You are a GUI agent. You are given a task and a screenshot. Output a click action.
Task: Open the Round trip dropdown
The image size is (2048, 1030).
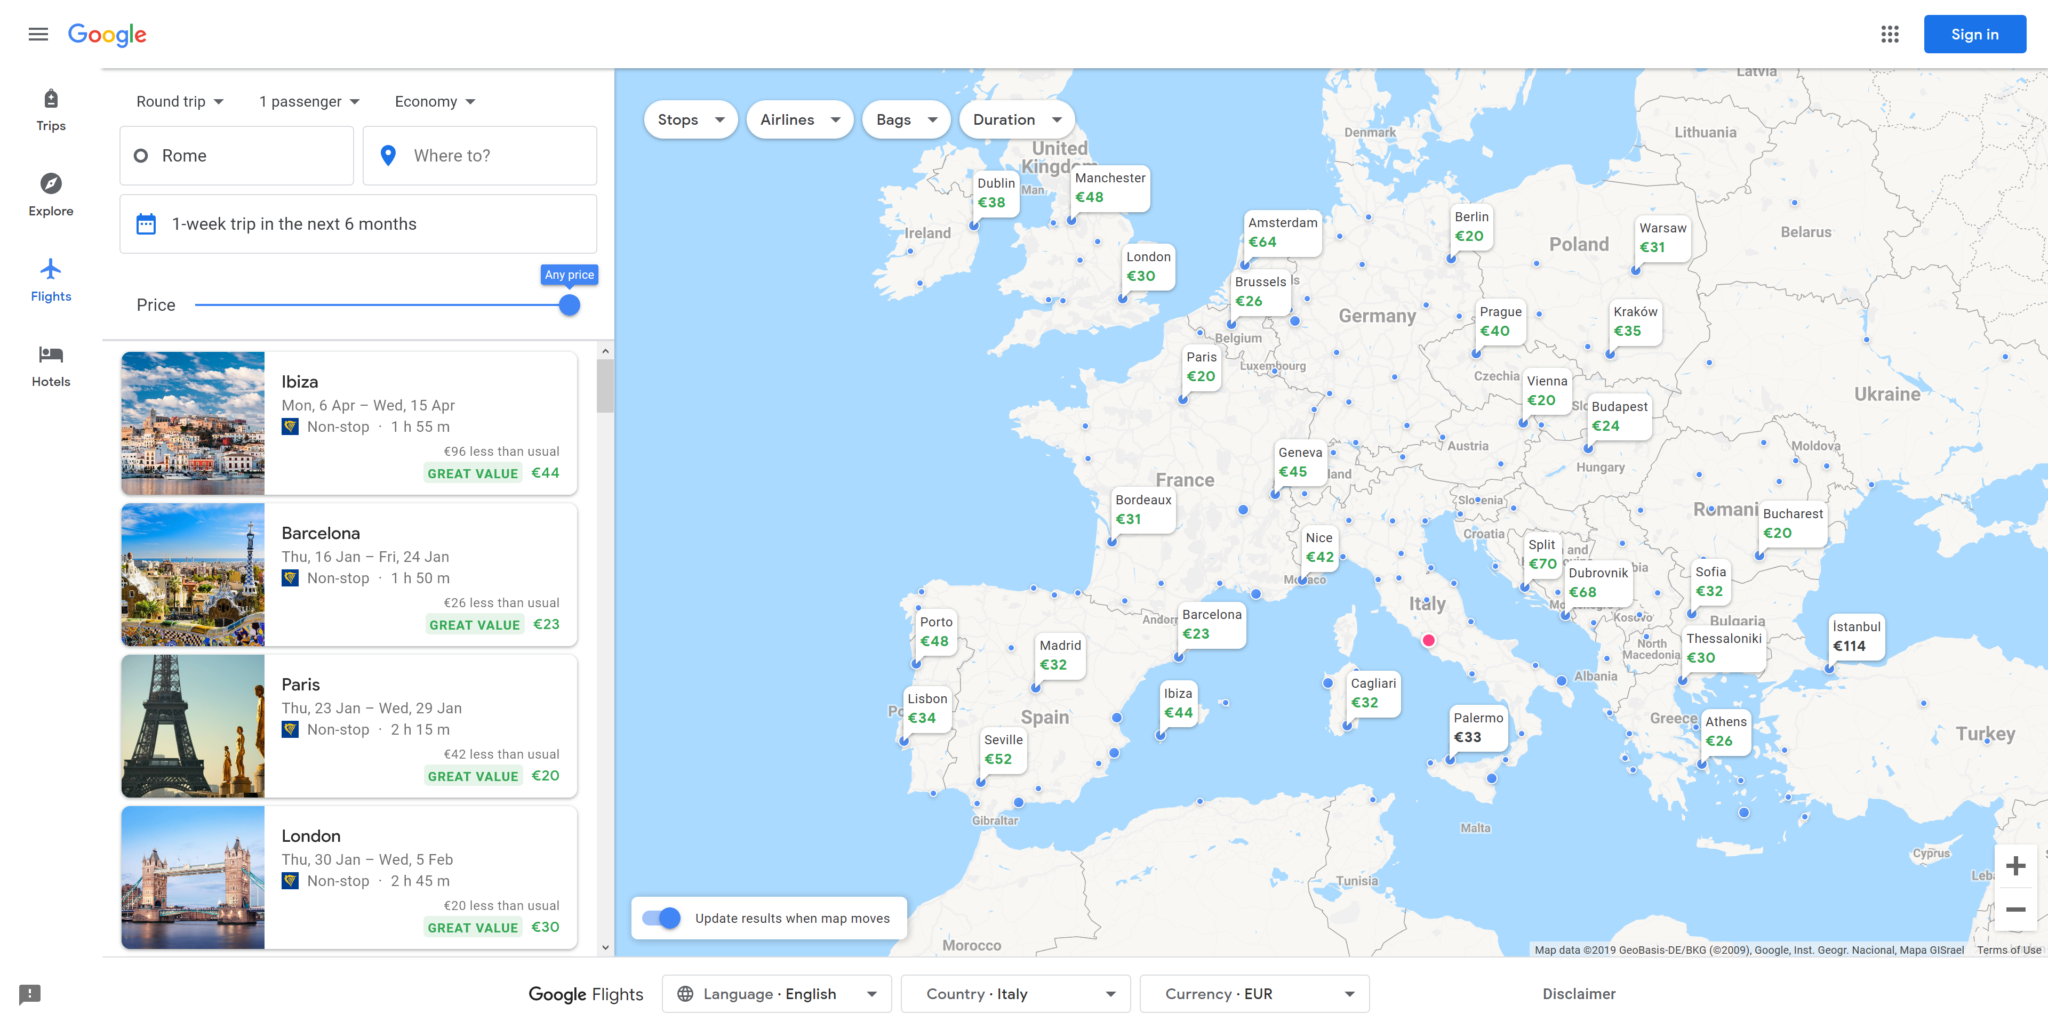click(180, 101)
